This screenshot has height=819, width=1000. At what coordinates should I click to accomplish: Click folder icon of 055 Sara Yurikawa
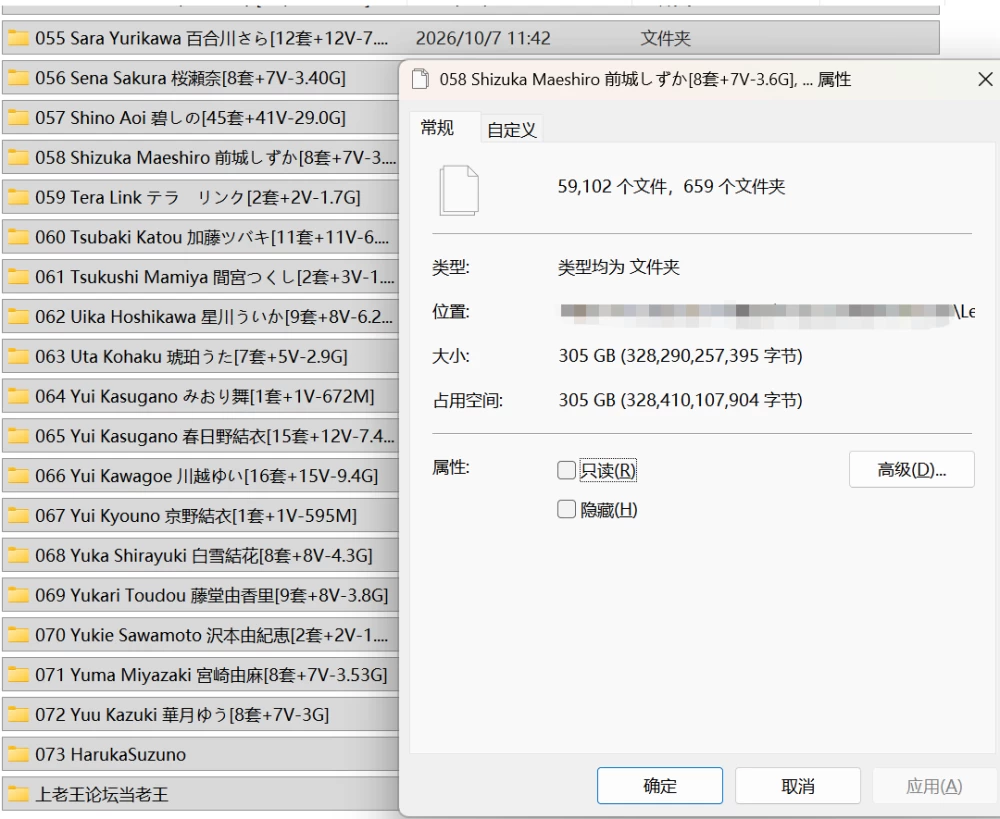[18, 38]
